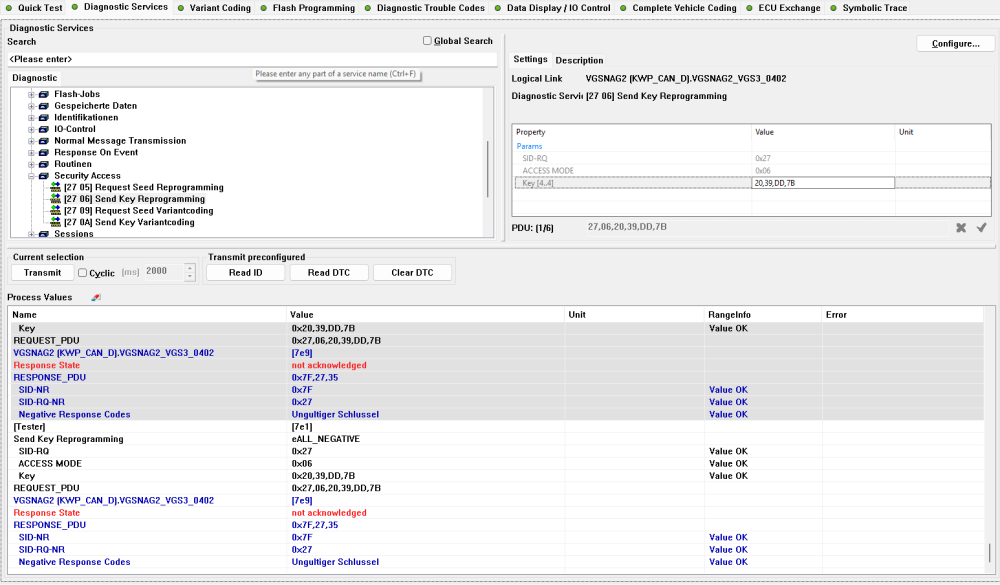Click the IO-Control folder icon
The image size is (1000, 585).
click(44, 129)
